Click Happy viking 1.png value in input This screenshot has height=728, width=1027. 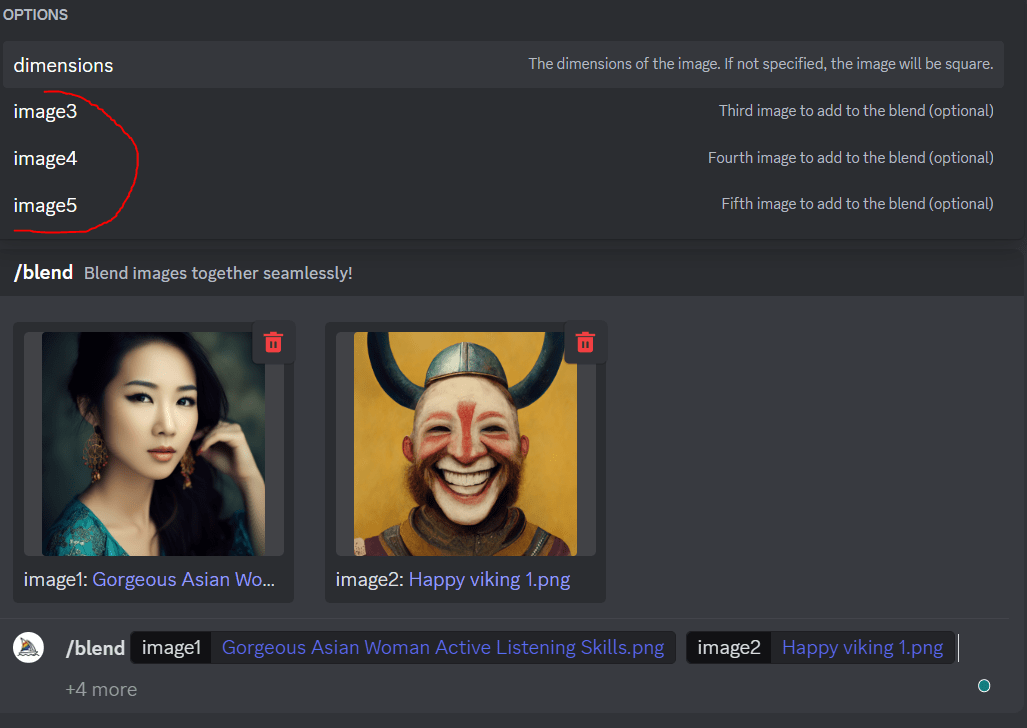[x=862, y=647]
